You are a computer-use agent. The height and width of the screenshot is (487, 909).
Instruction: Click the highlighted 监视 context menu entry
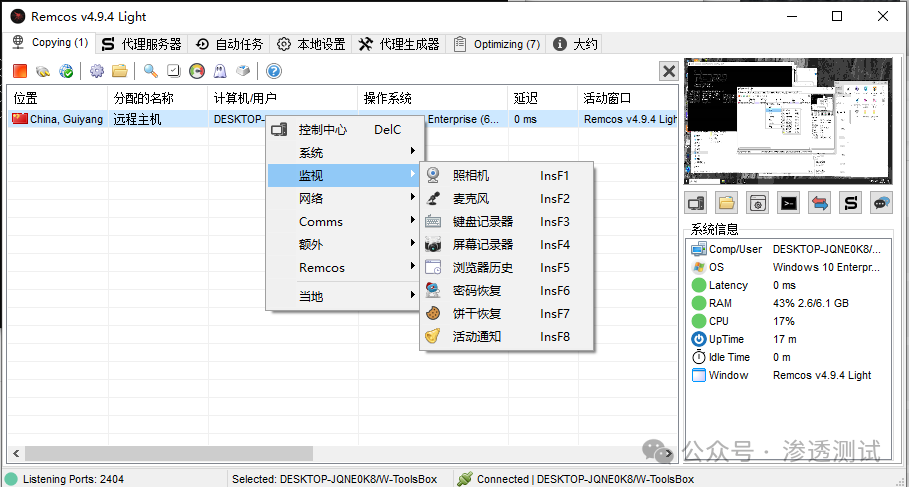pyautogui.click(x=345, y=175)
